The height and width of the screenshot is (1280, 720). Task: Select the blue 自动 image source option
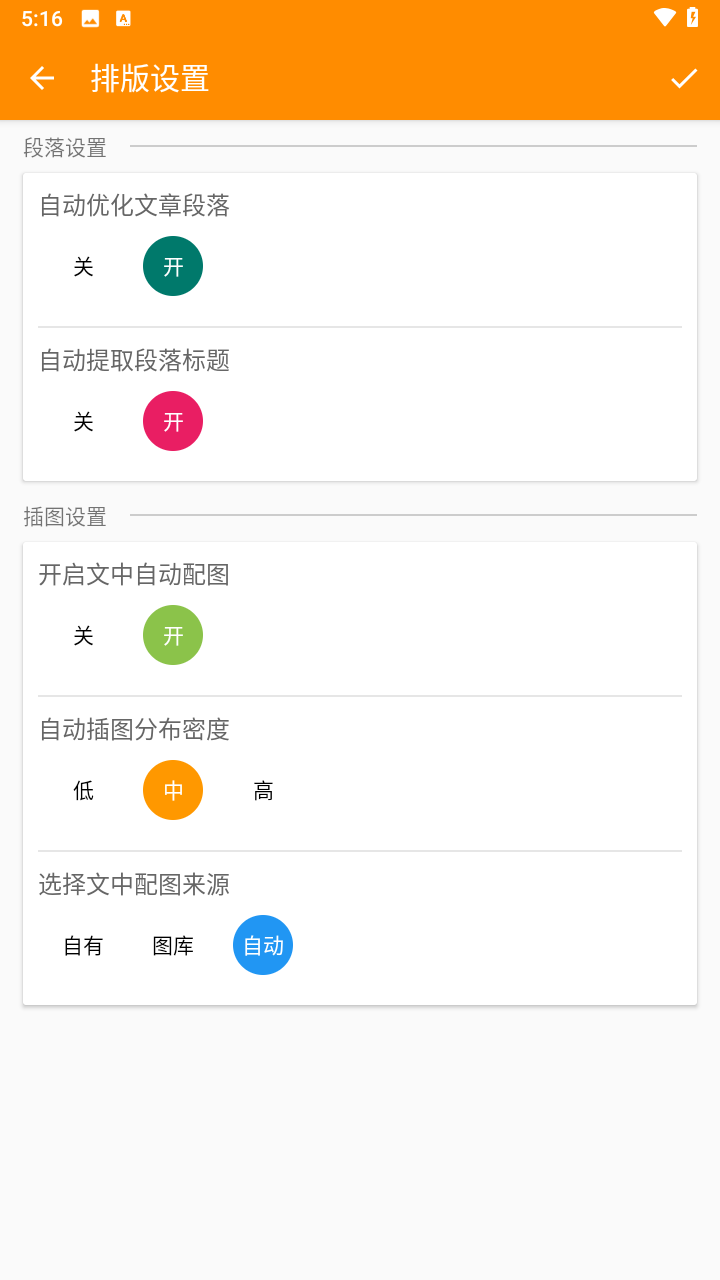point(263,946)
